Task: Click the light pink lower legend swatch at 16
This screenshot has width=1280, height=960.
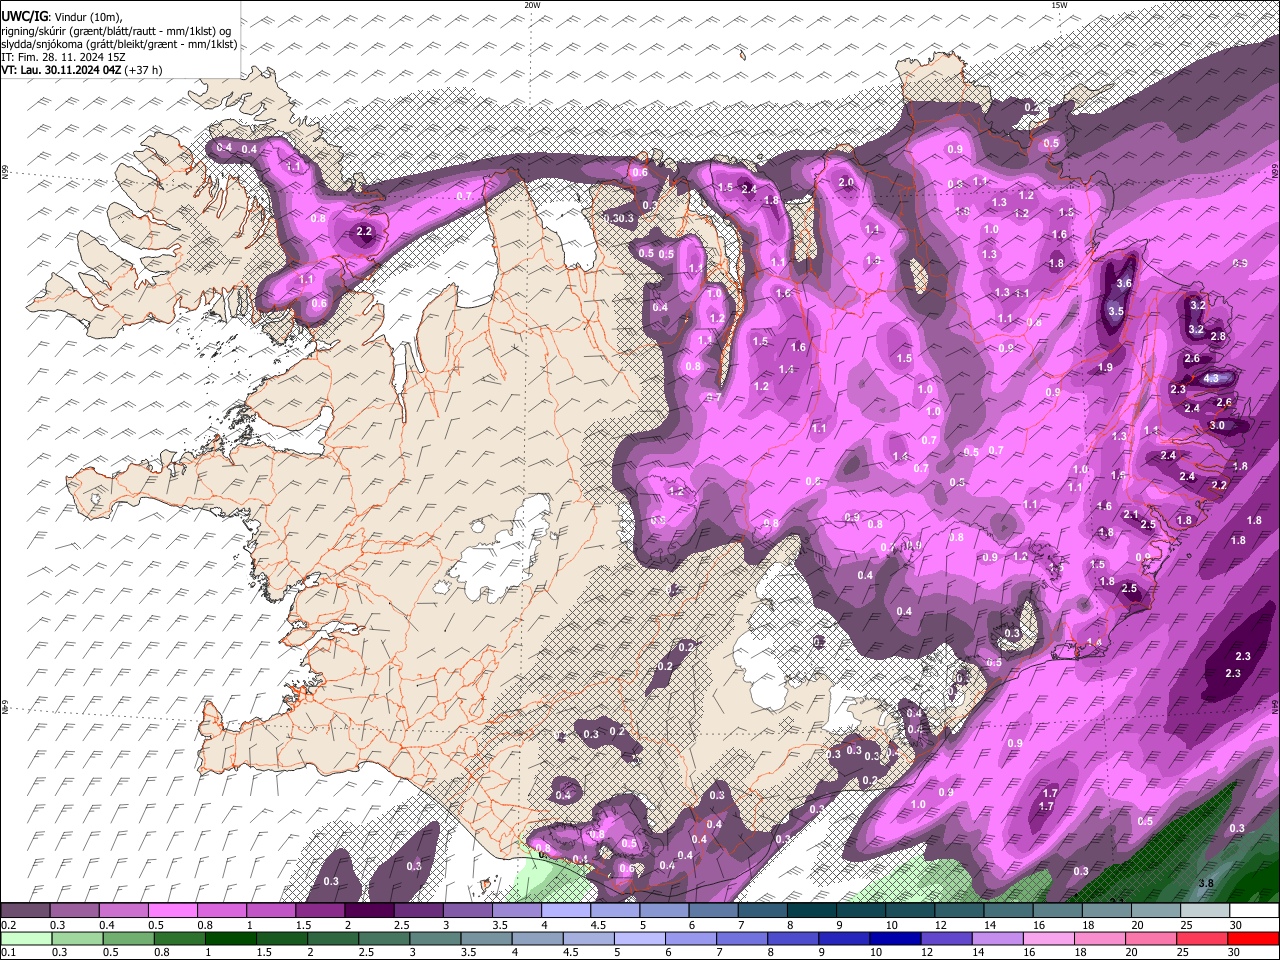Action: (x=1047, y=939)
